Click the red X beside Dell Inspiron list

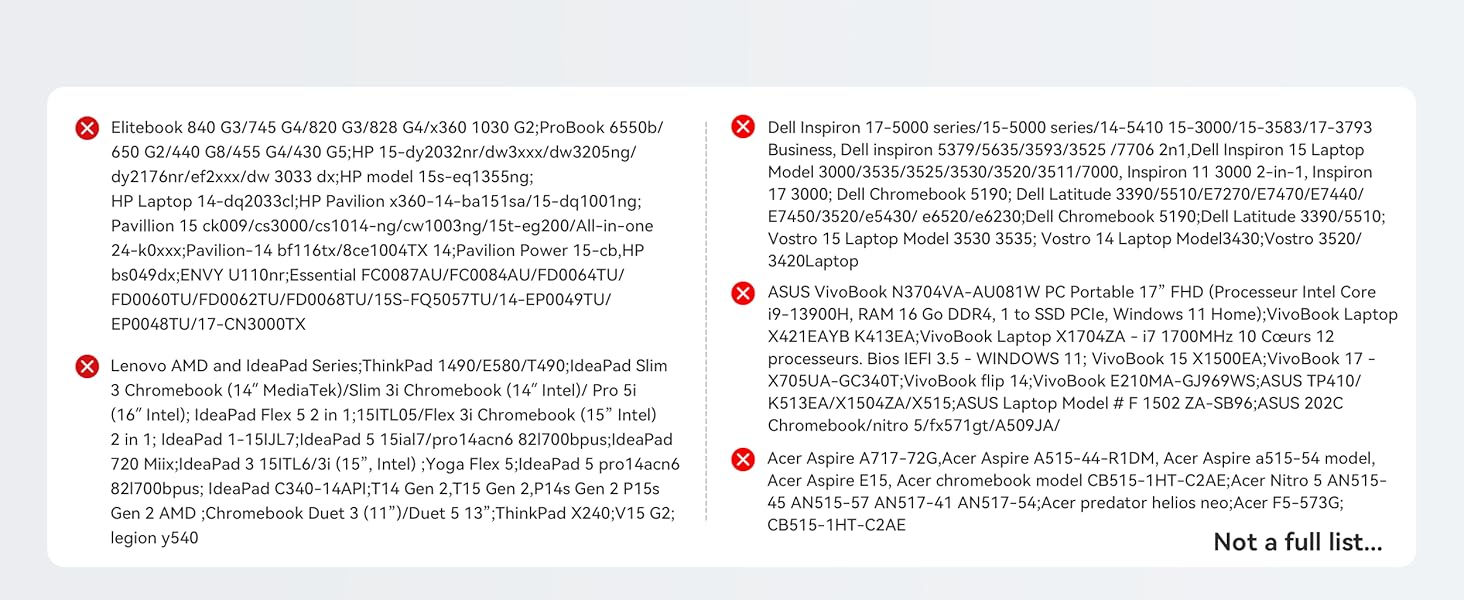coord(743,127)
